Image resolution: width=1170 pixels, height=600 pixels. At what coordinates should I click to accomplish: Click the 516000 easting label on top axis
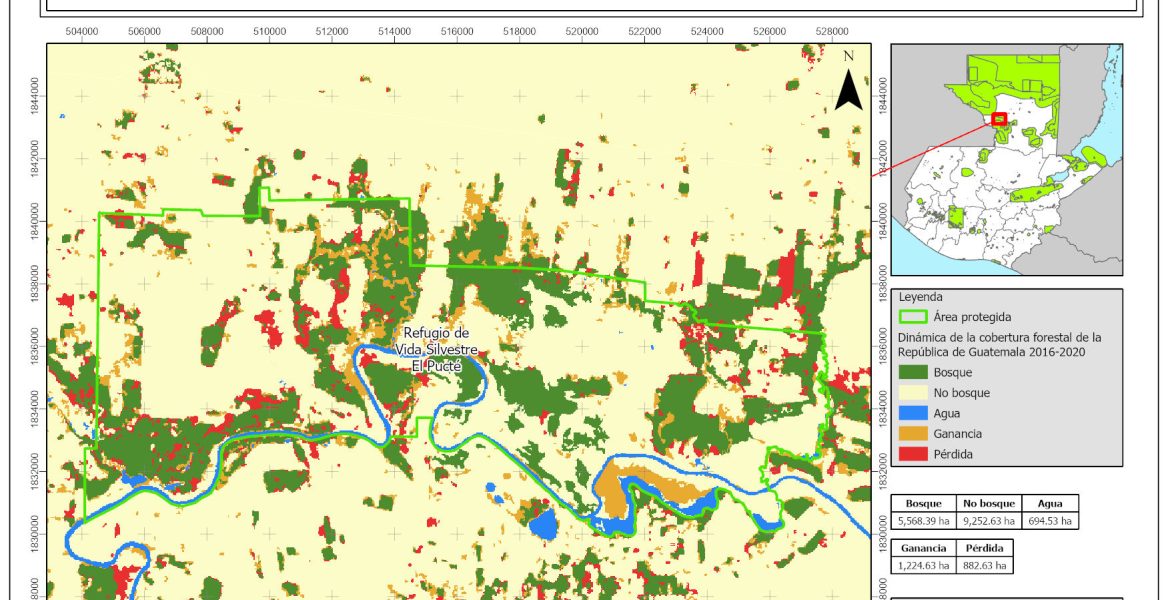[x=457, y=32]
